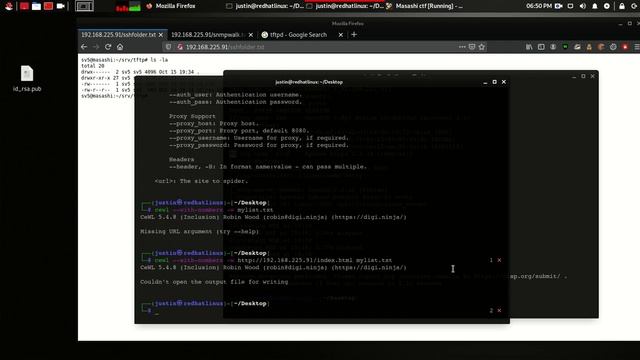Screen dimensions: 640x360
Task: Bookmark this page with the star
Action: pyautogui.click(x=482, y=47)
